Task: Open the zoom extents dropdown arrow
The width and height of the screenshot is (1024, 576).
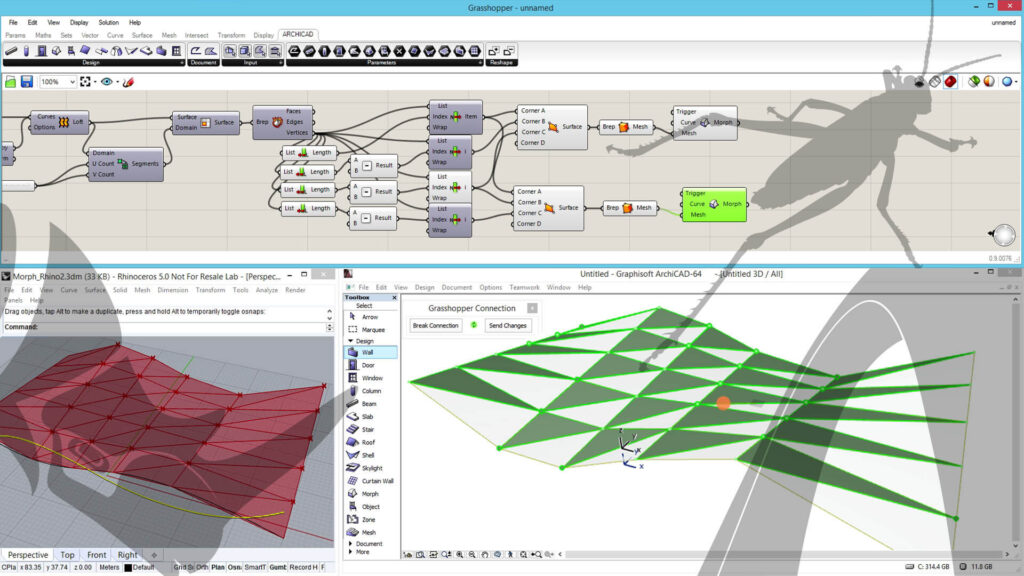Action: click(95, 82)
